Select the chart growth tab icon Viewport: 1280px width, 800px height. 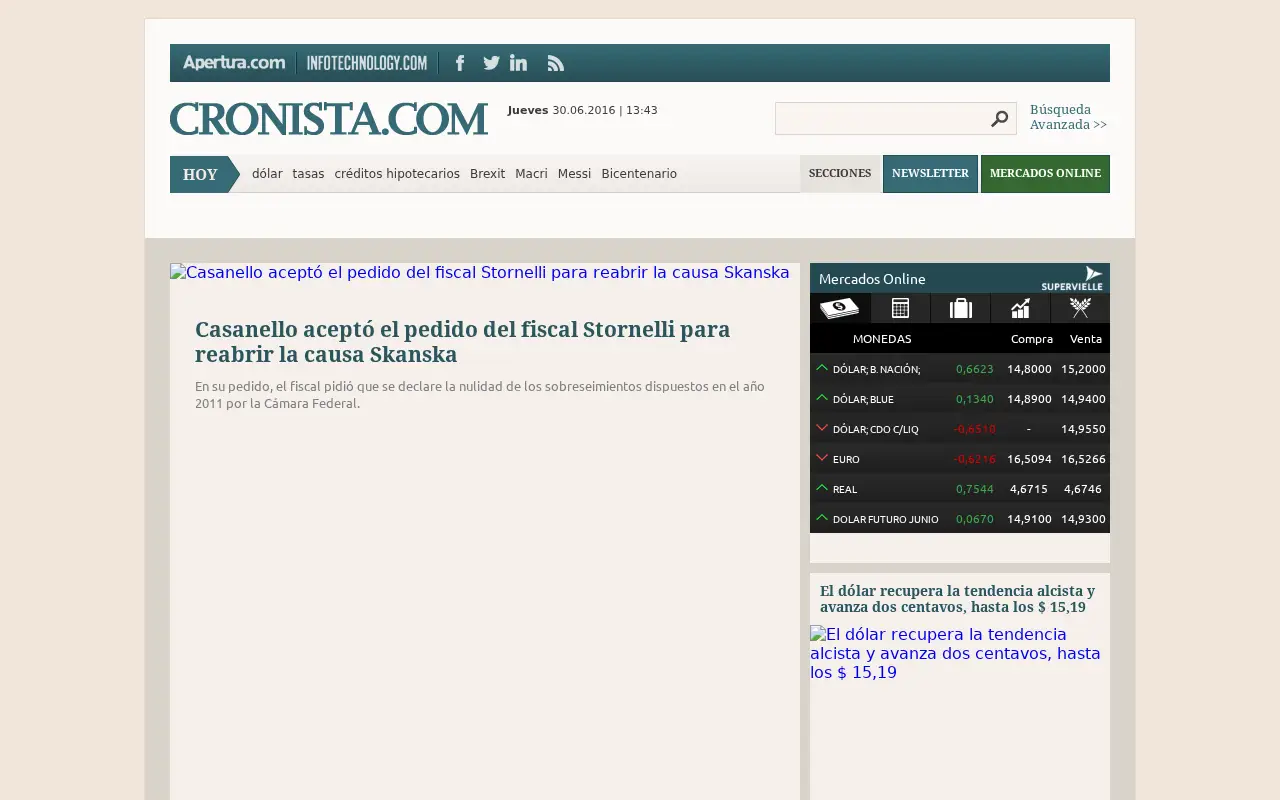[x=1020, y=308]
